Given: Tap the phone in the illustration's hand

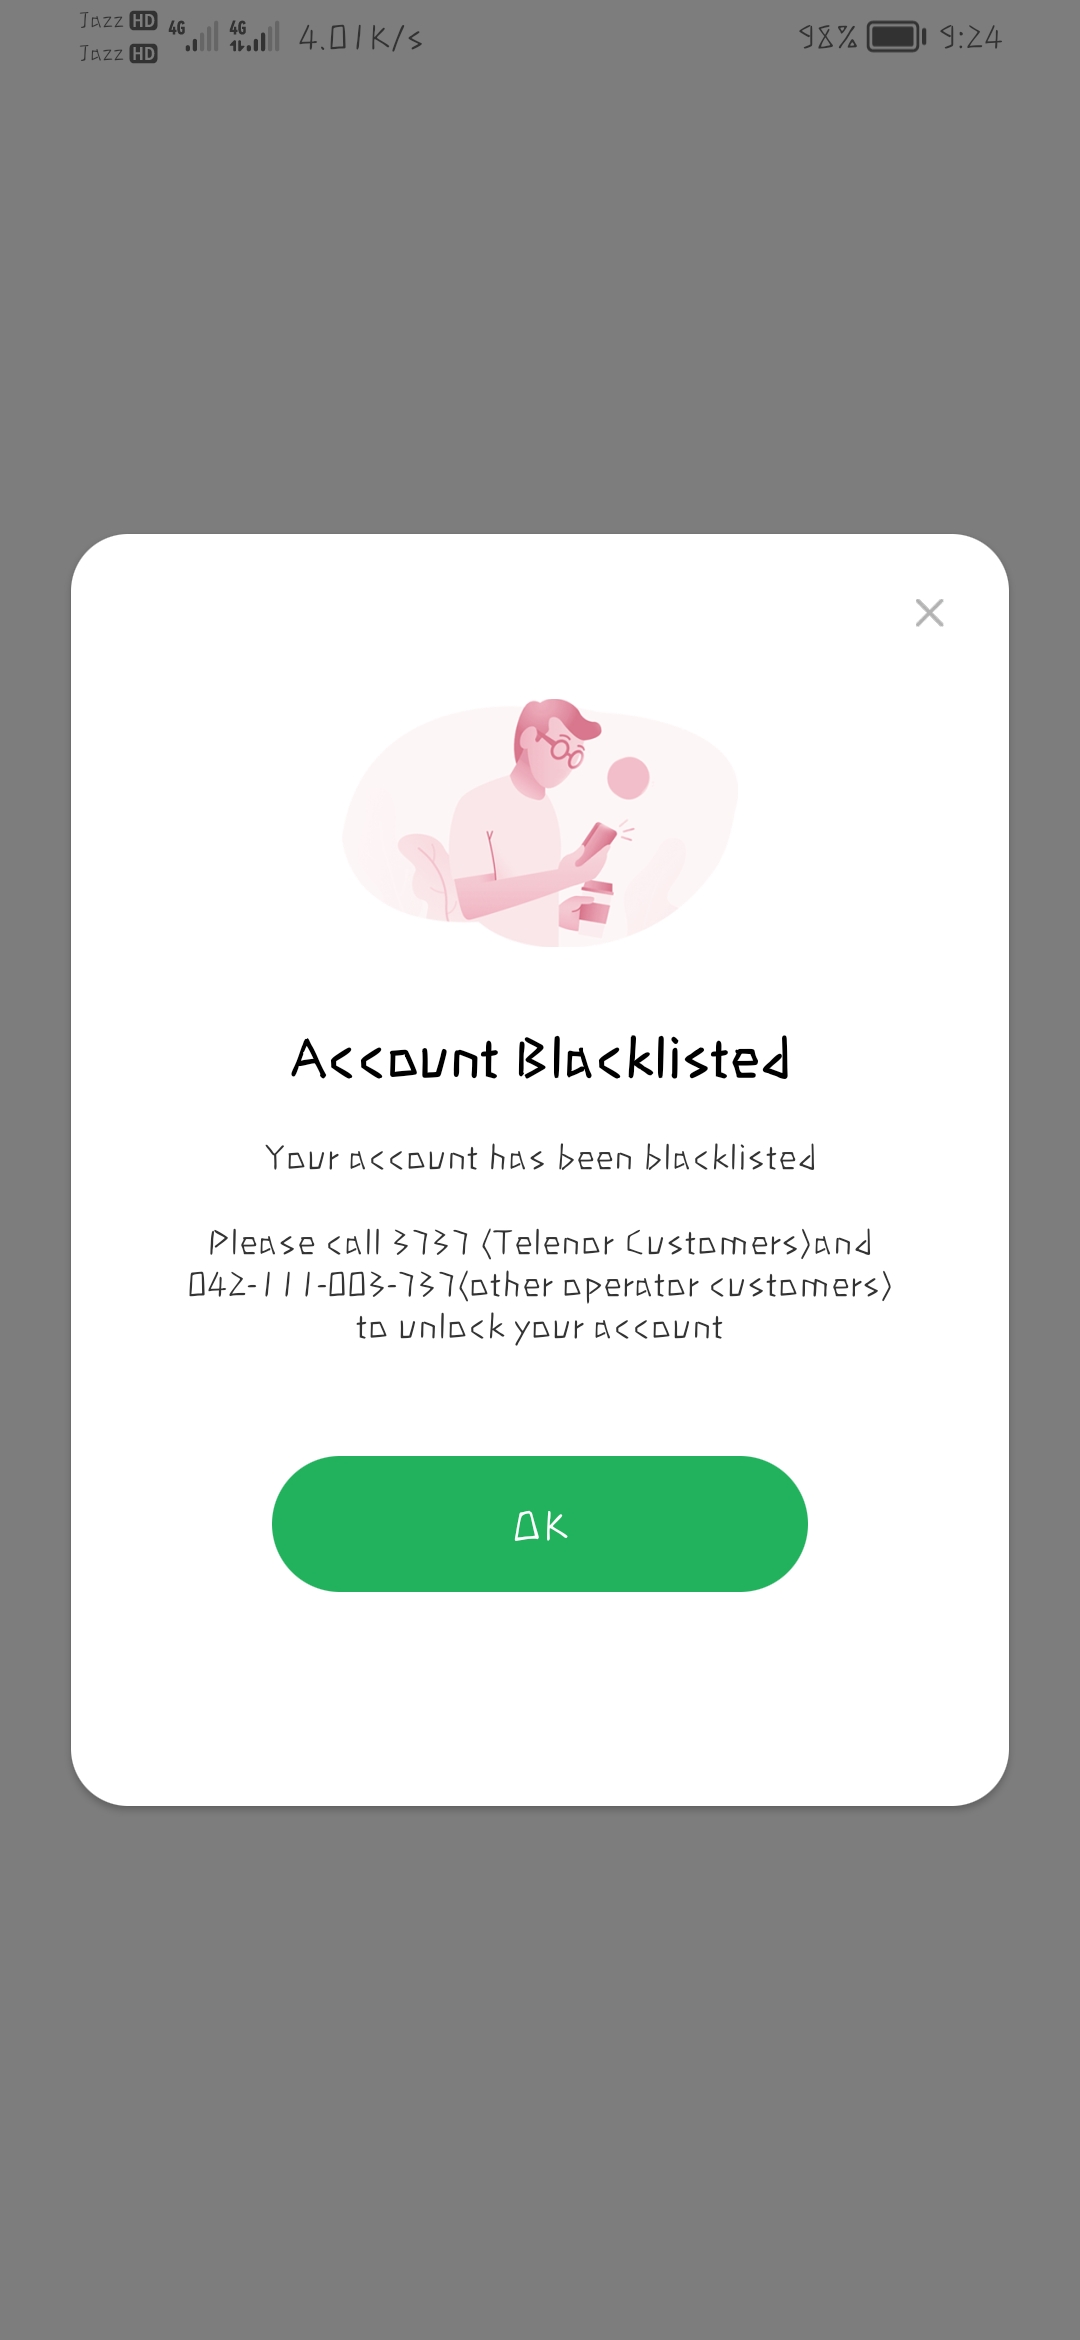Looking at the screenshot, I should pos(597,840).
